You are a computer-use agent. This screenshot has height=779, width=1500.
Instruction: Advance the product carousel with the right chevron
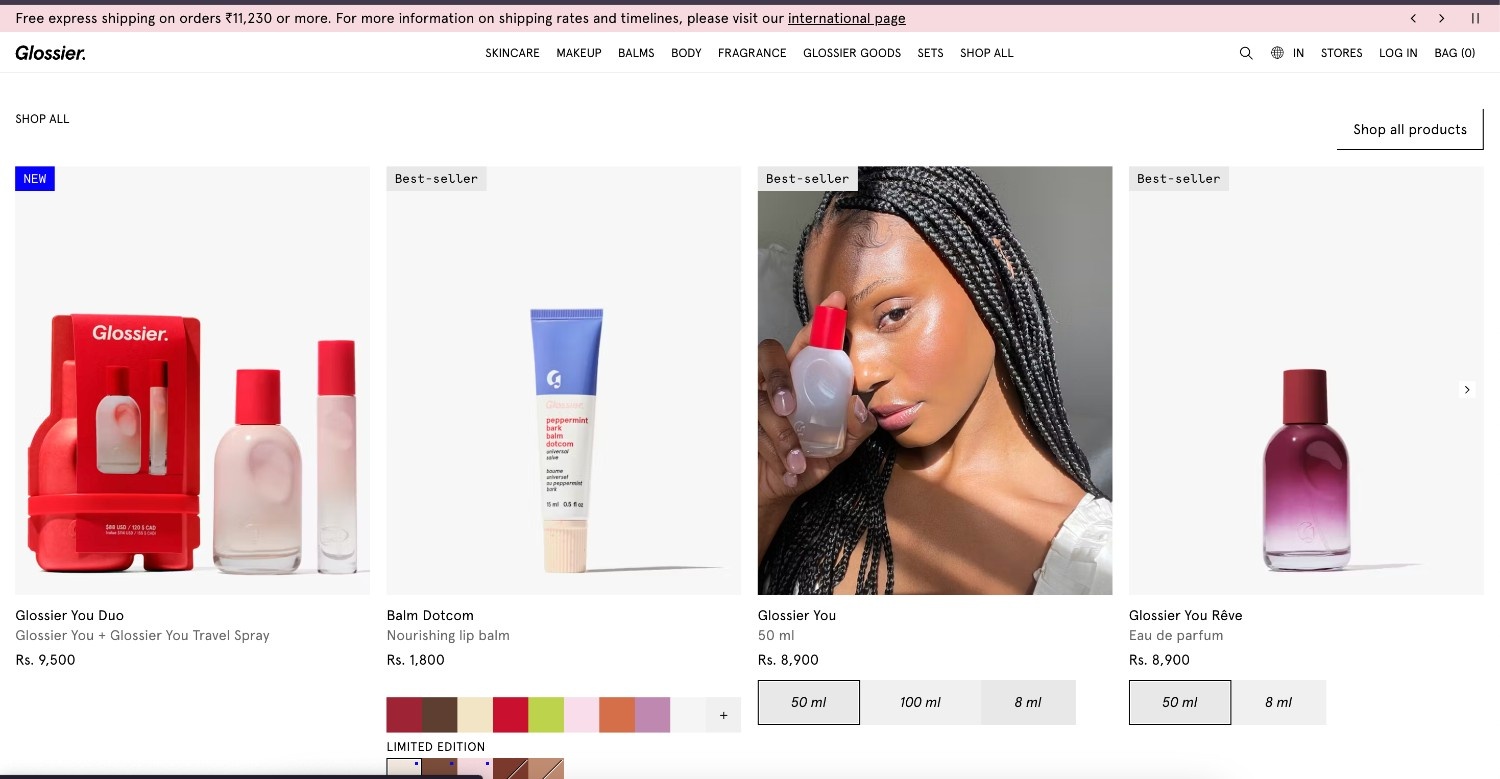click(x=1466, y=390)
